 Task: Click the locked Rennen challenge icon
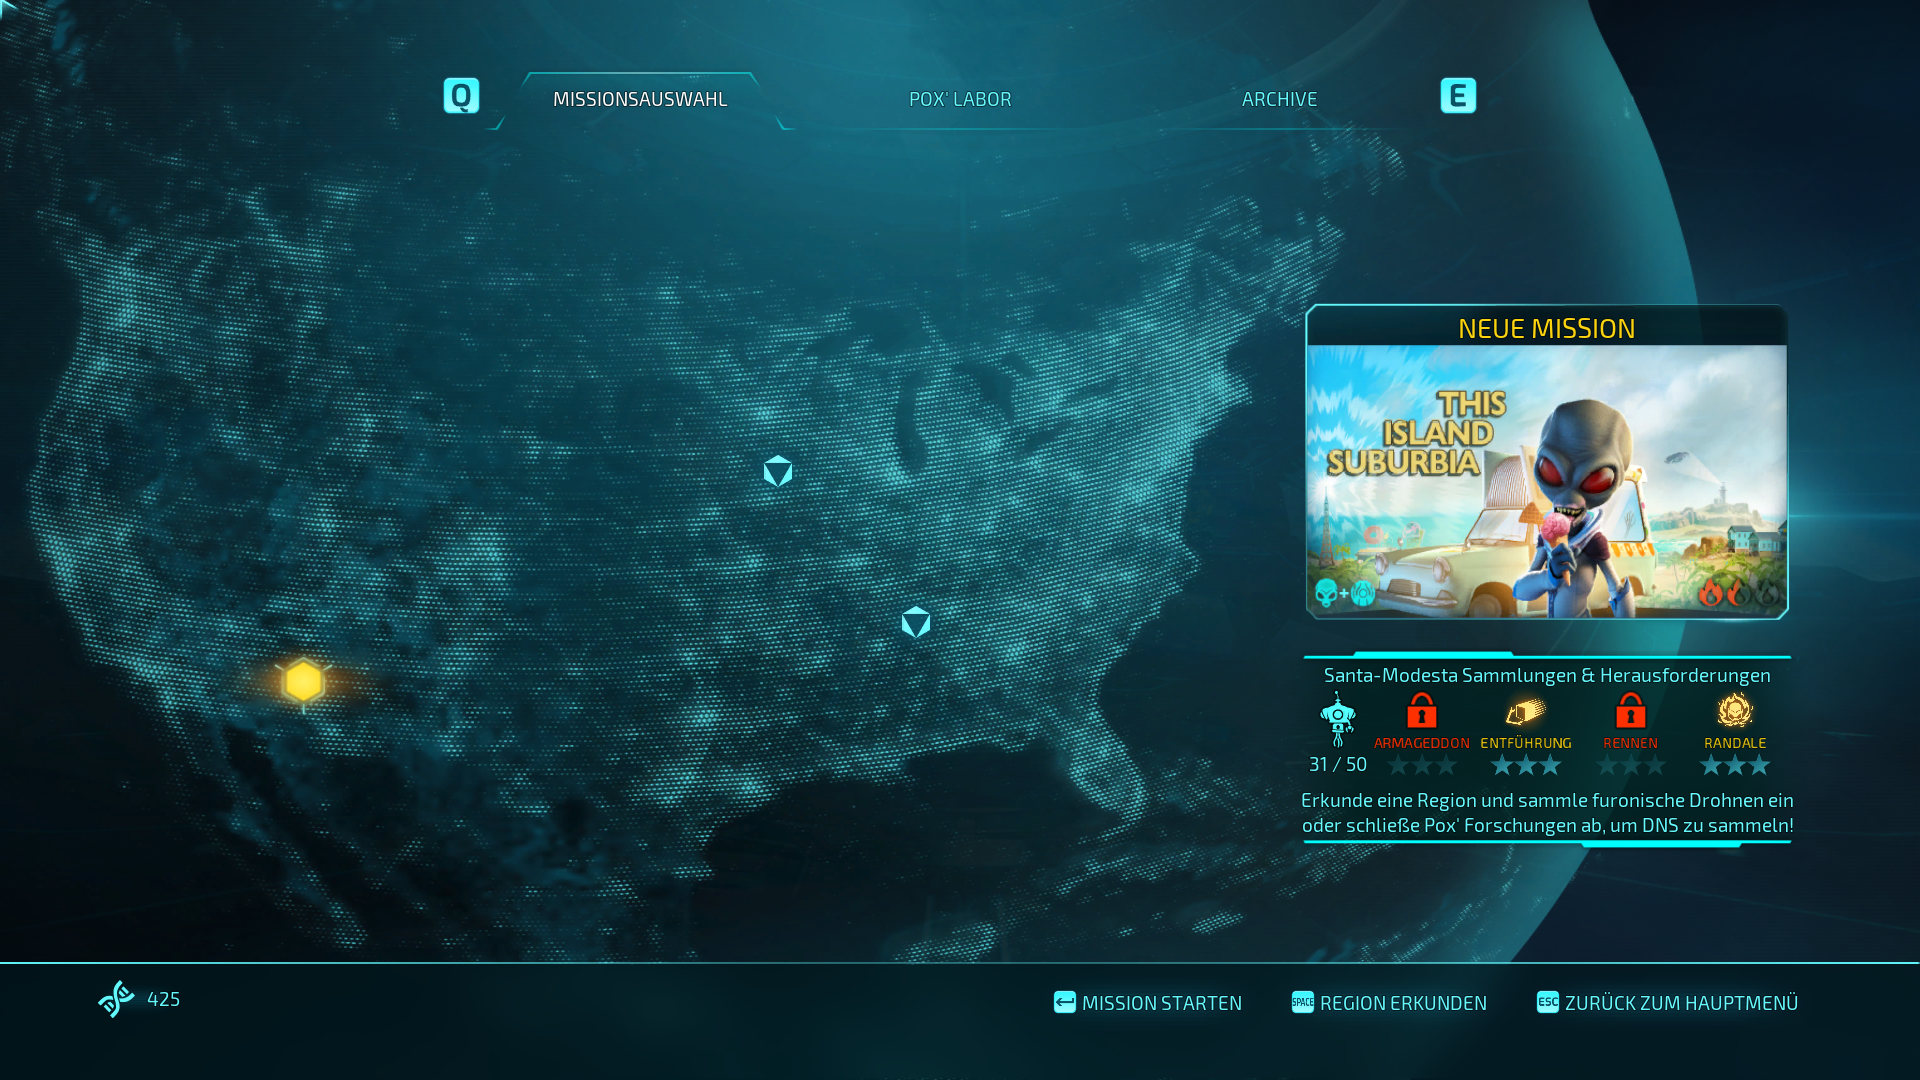pyautogui.click(x=1631, y=711)
